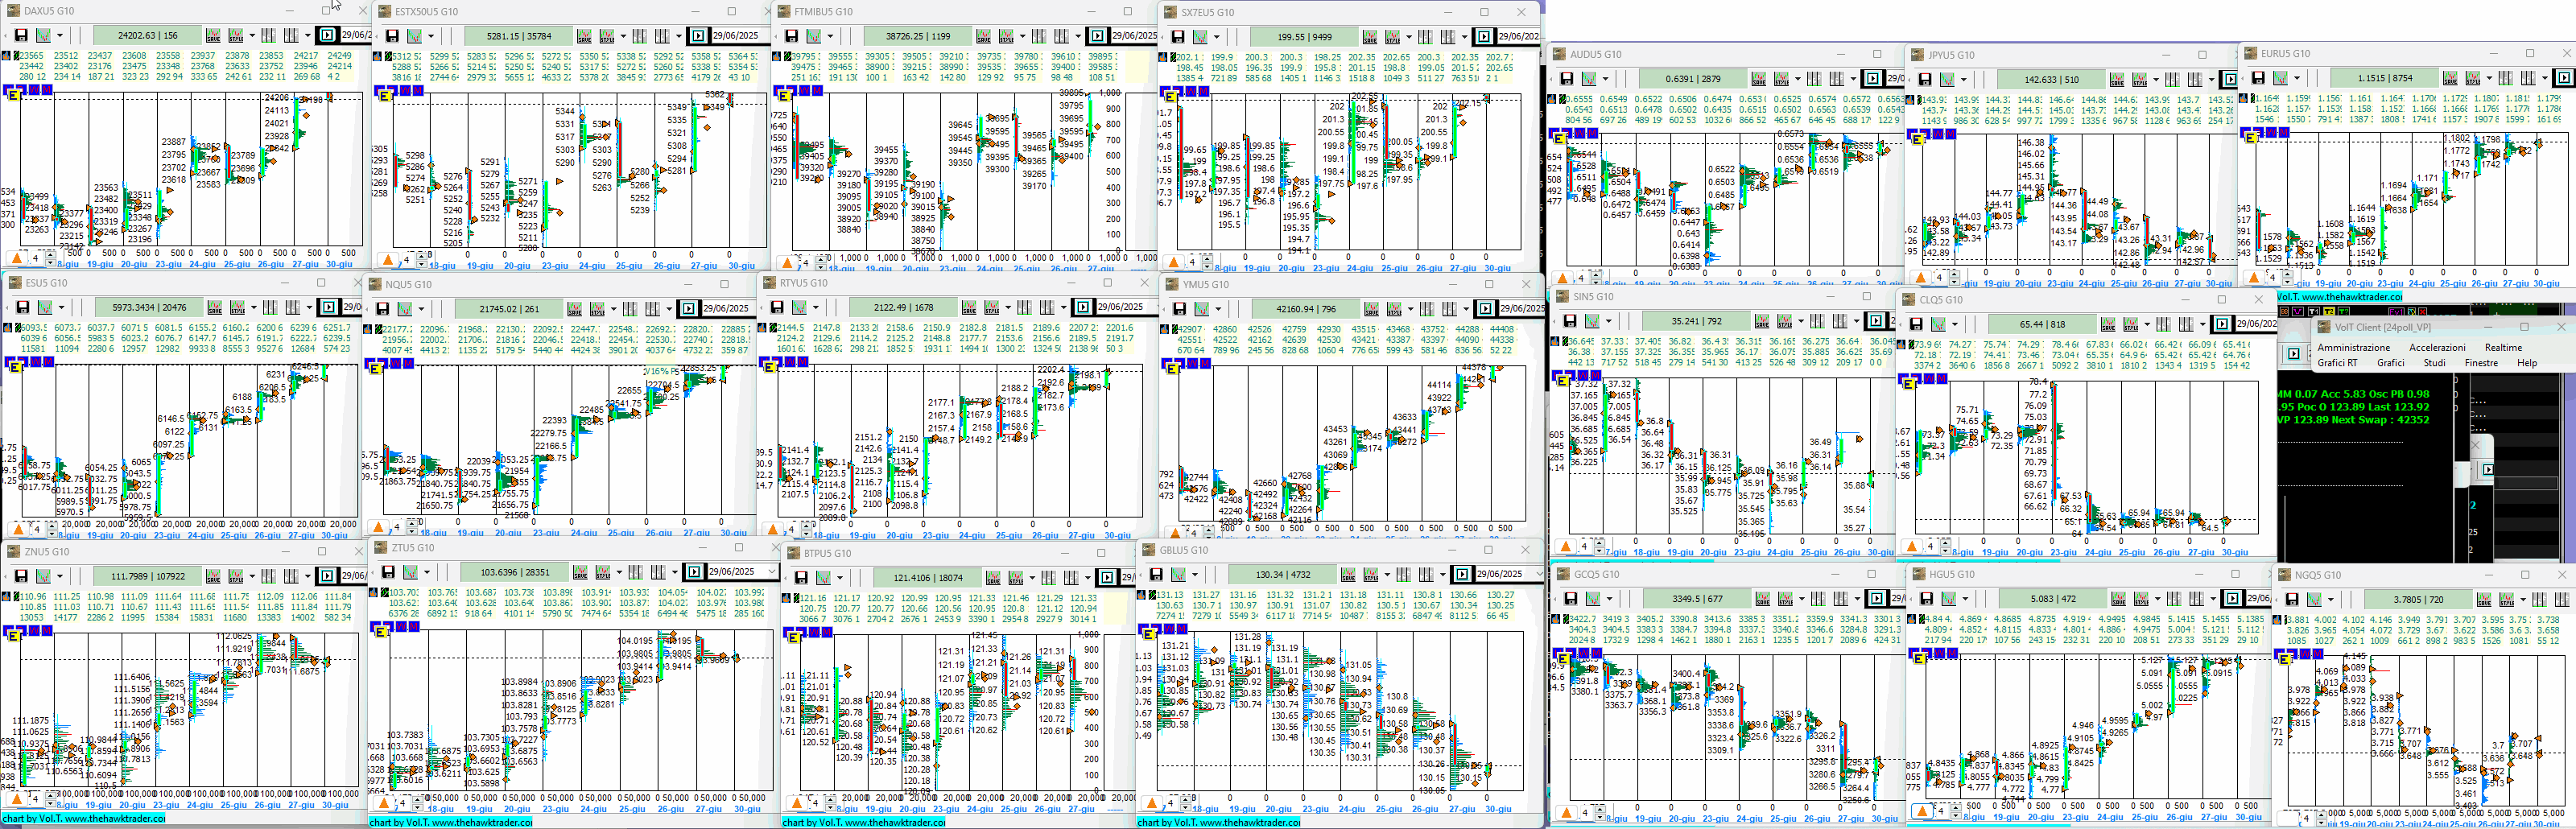Click the price button 5281.15 | 35784

[519, 36]
